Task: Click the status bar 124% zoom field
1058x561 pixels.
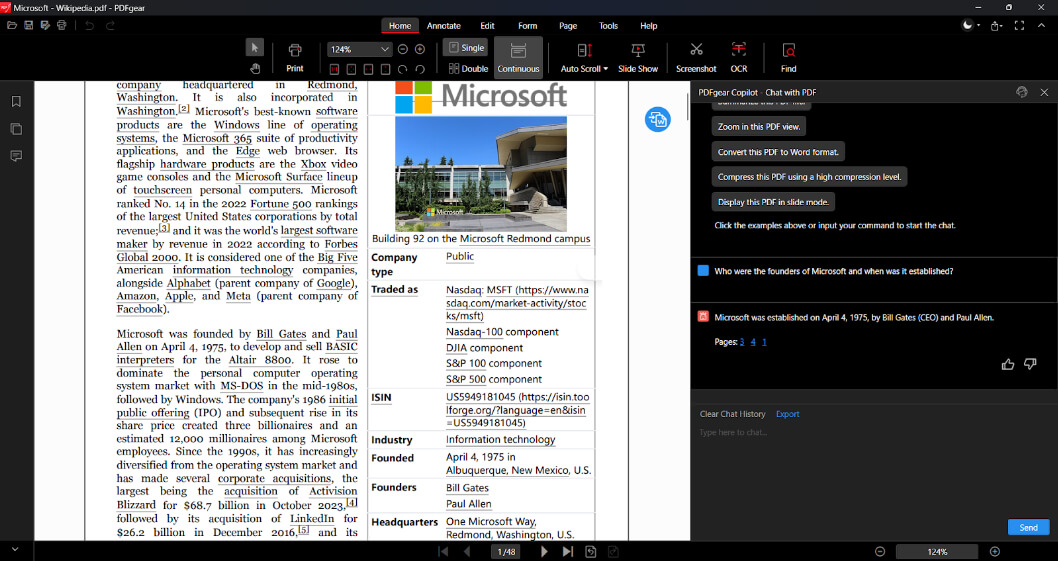Action: [x=937, y=552]
